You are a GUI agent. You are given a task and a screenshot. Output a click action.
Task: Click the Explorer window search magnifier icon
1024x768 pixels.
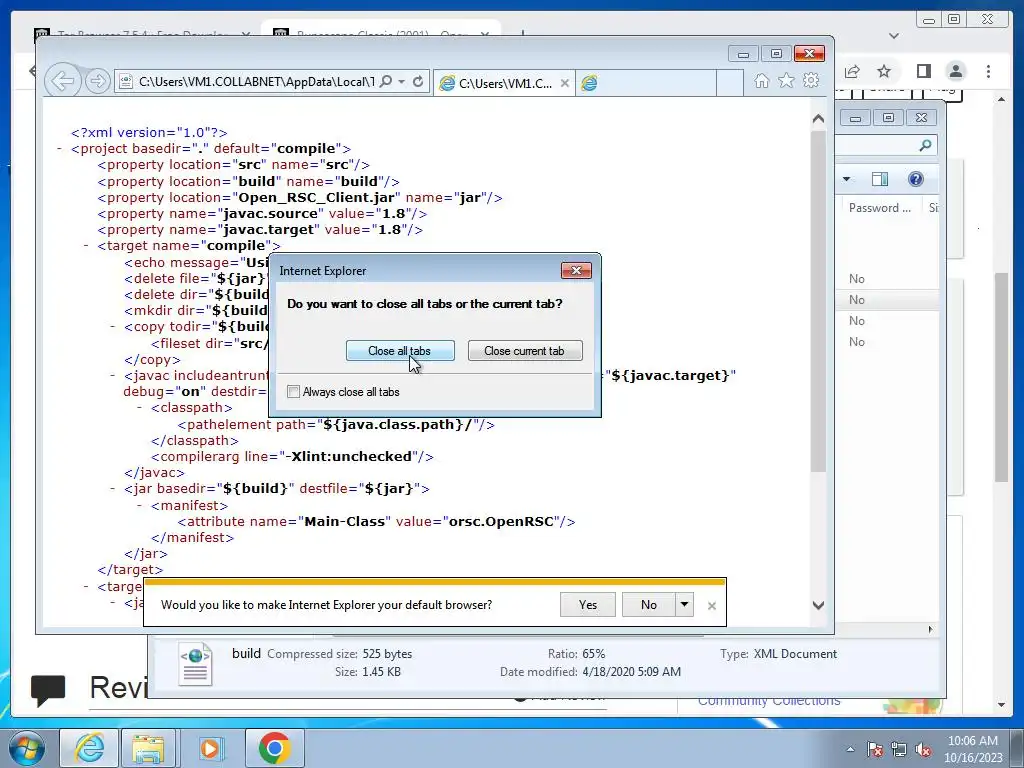coord(925,145)
